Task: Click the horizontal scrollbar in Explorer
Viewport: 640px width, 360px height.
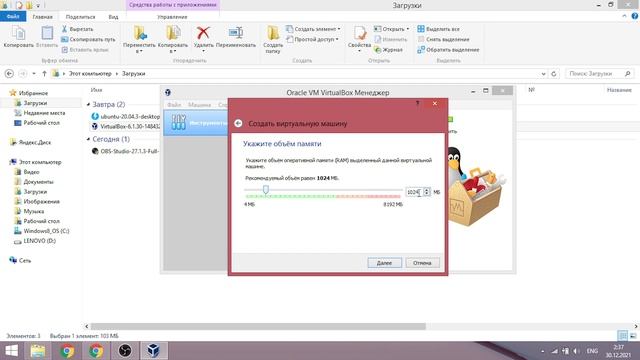Action: point(258,326)
